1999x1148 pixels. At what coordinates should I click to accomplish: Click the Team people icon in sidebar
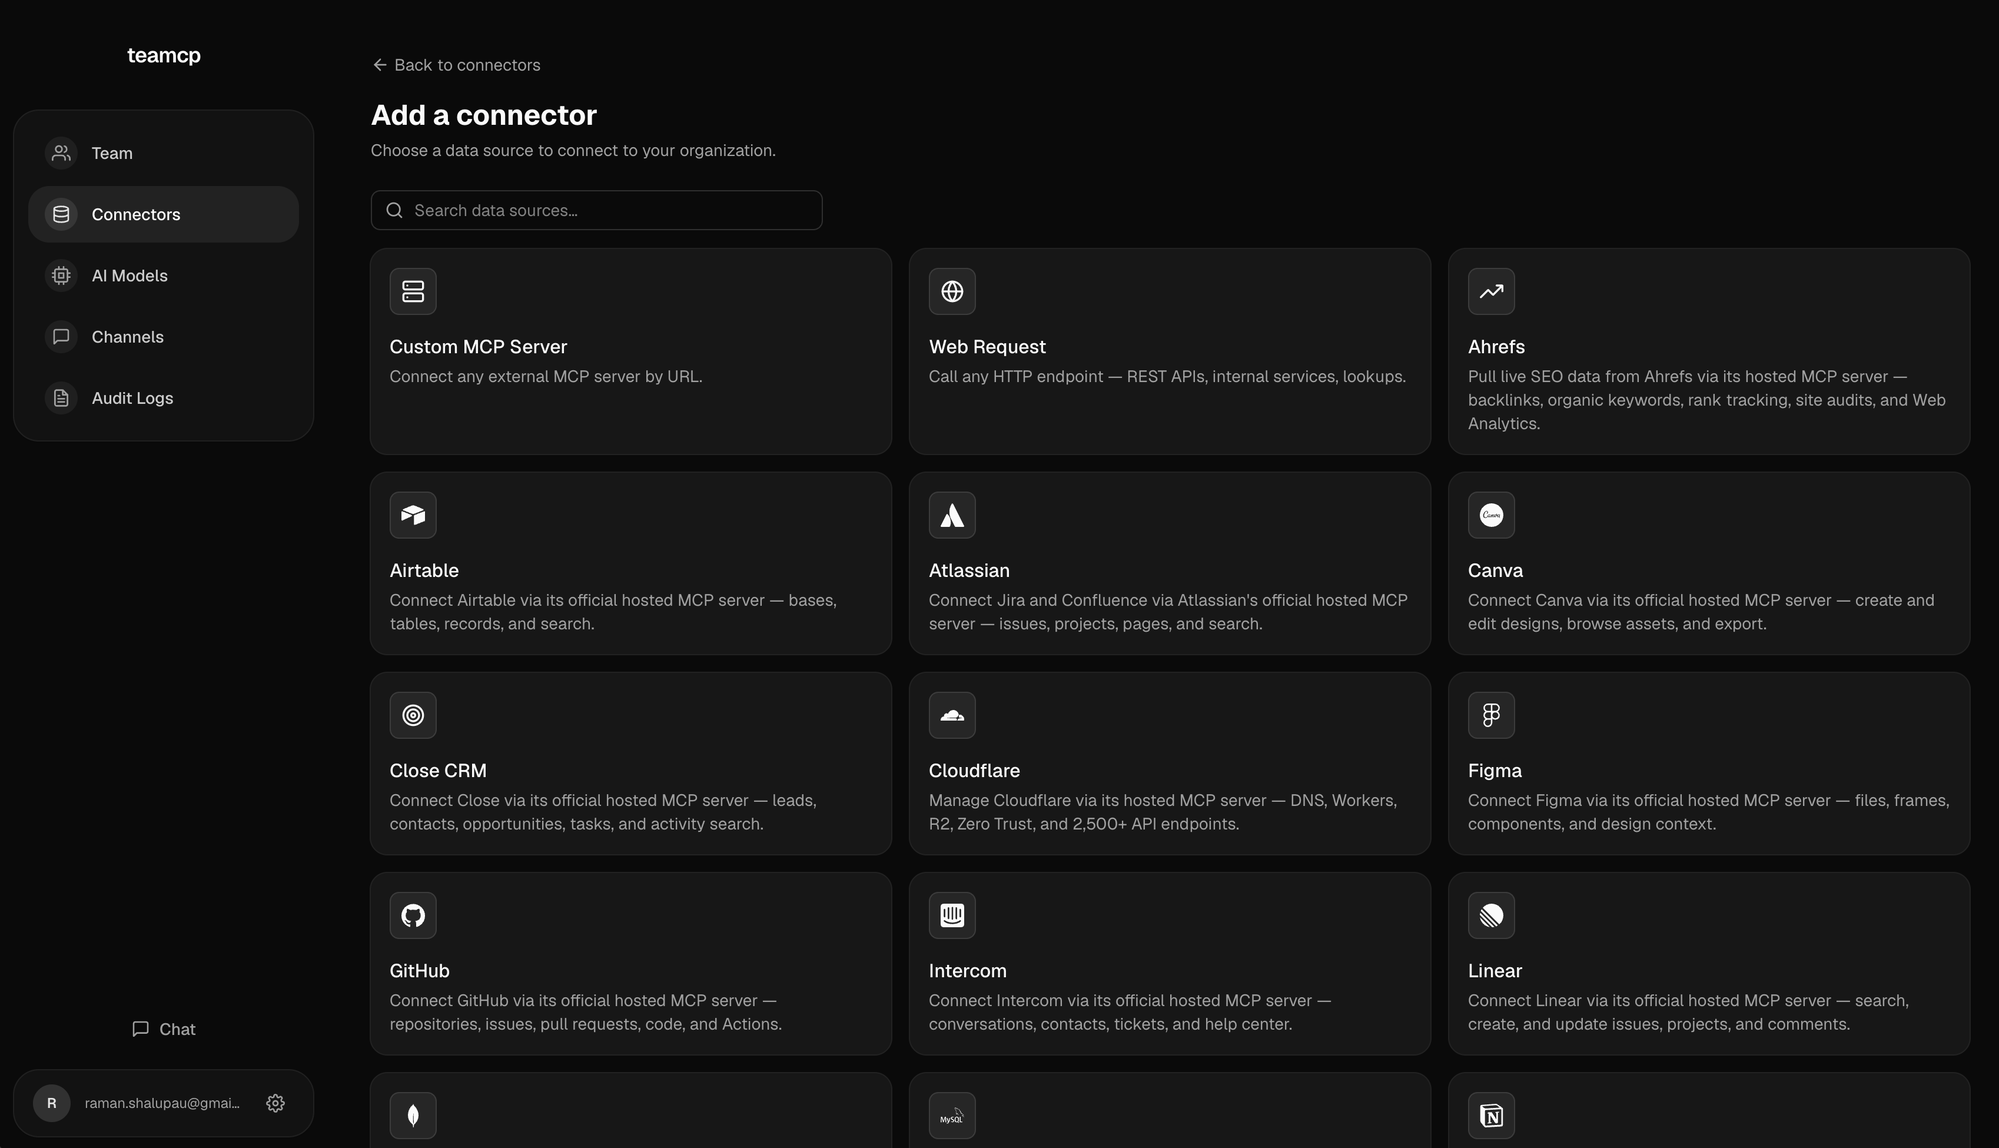coord(61,153)
